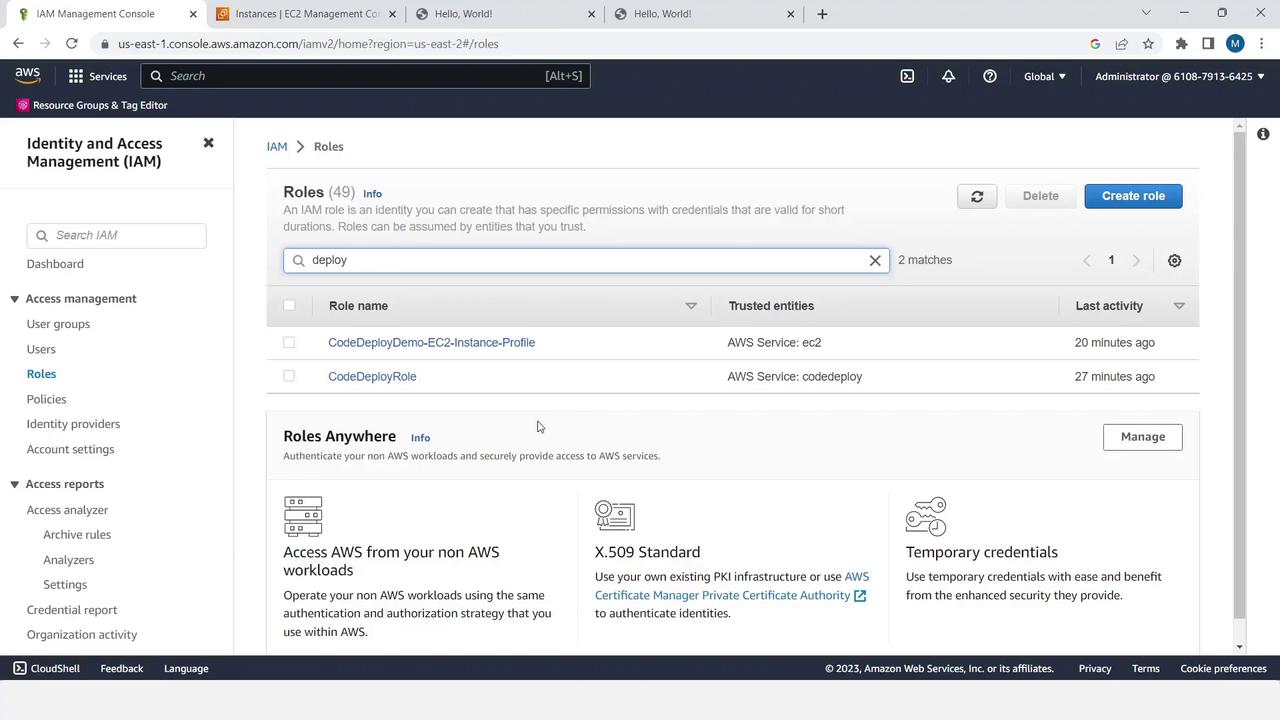Go to next page of roles
This screenshot has width=1280, height=720.
coord(1136,260)
